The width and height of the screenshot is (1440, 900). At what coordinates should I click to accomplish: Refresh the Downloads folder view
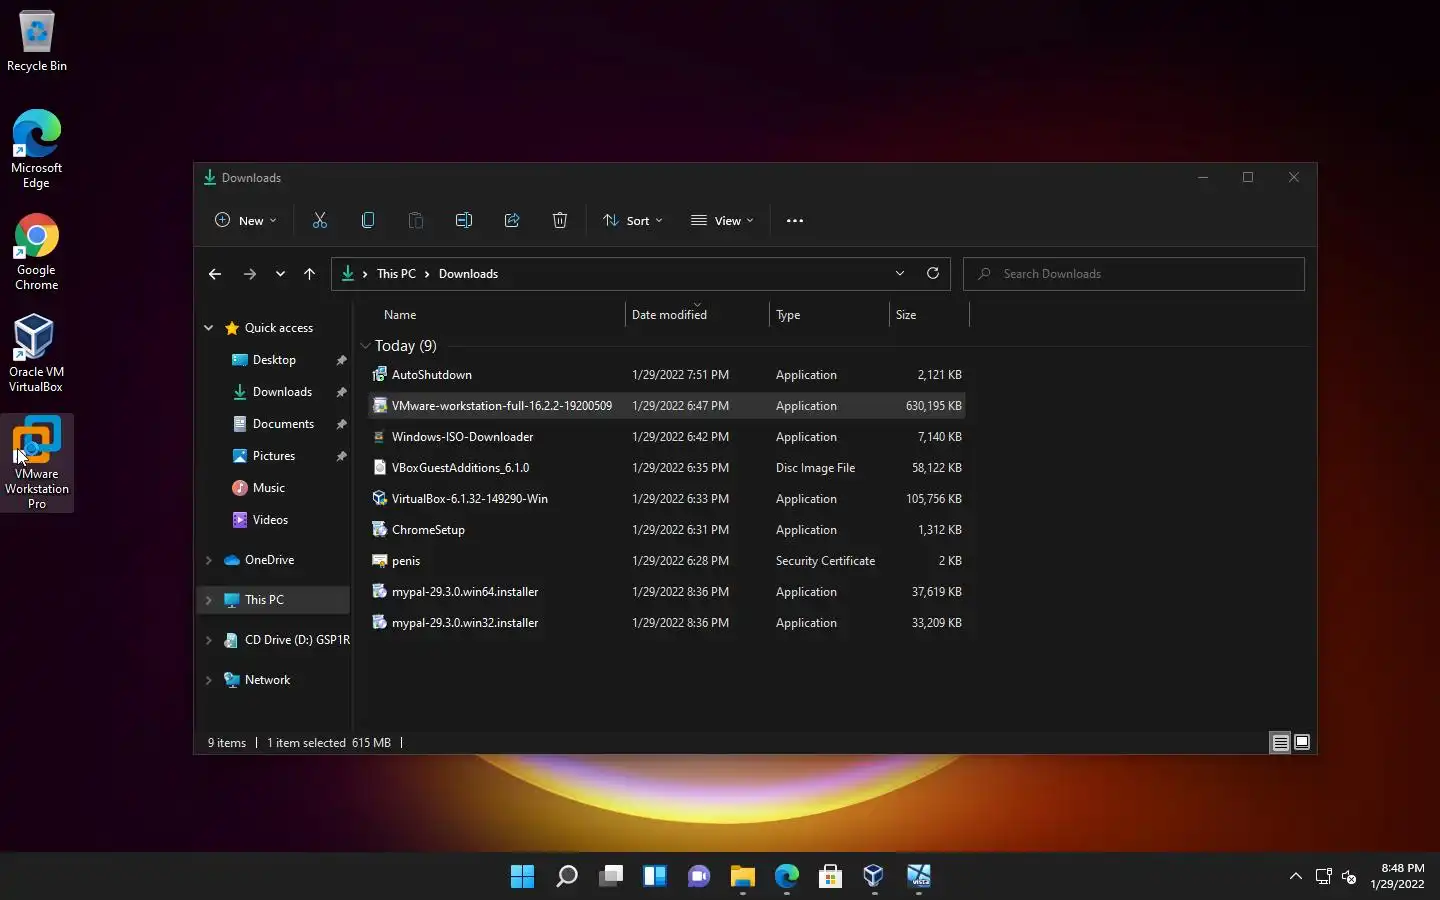933,273
